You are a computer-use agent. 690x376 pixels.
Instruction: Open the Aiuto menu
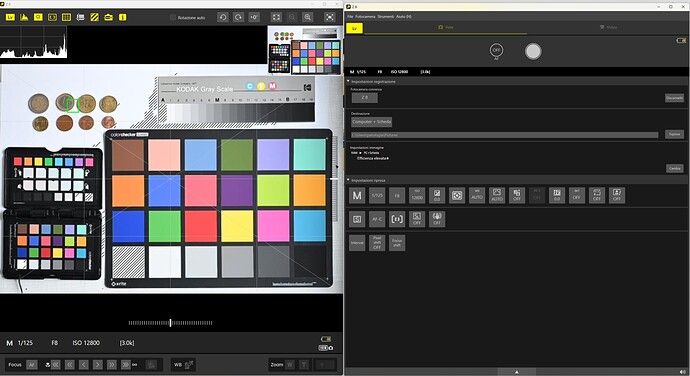coord(404,17)
